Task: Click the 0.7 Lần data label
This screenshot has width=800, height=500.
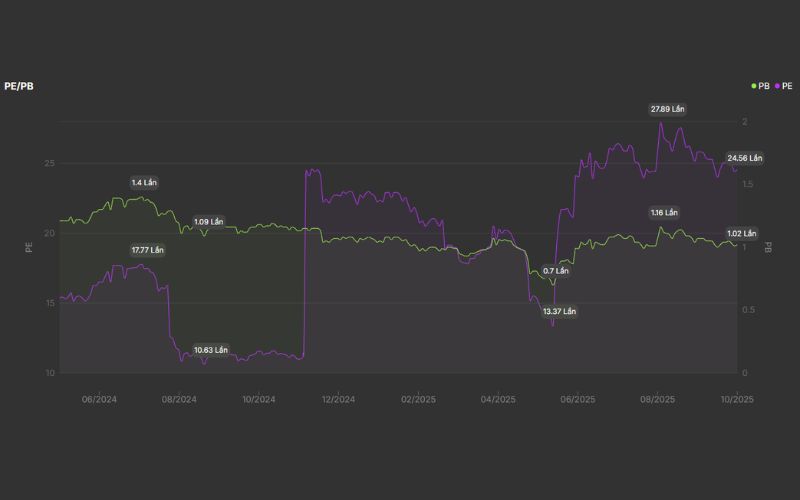Action: click(x=555, y=271)
